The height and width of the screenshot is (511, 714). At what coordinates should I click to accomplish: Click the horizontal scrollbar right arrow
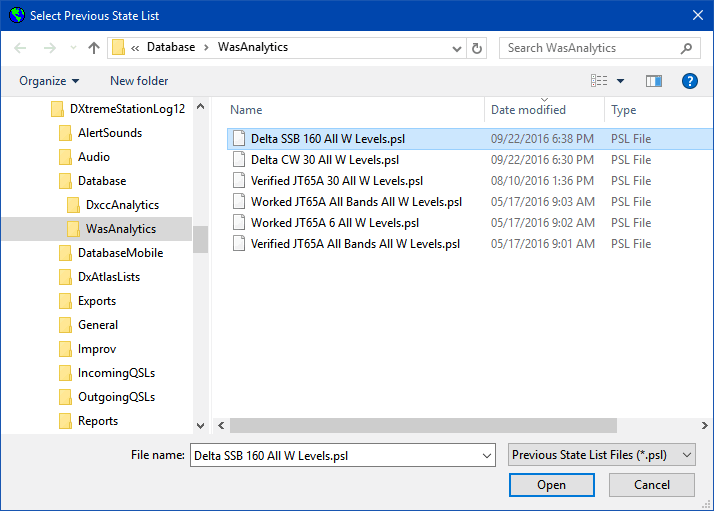[704, 425]
